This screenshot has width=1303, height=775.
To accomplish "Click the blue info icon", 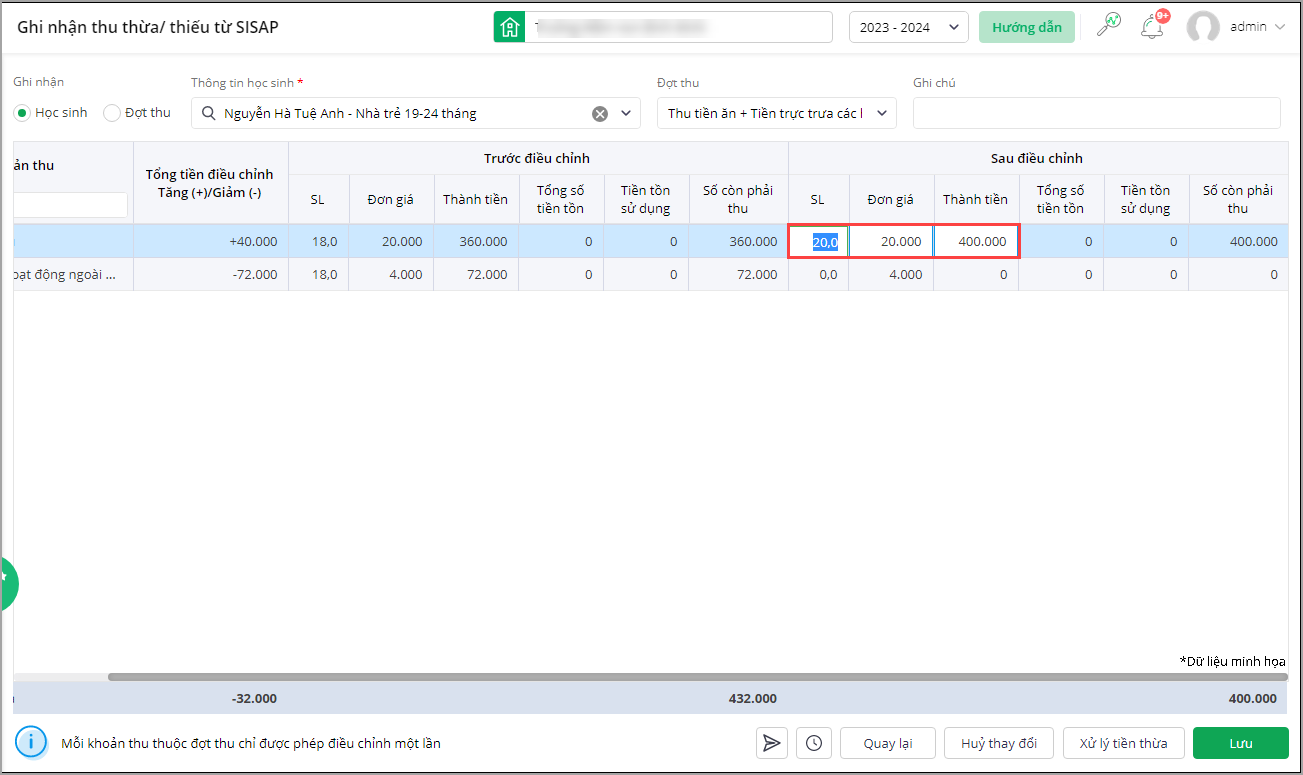I will (x=32, y=742).
